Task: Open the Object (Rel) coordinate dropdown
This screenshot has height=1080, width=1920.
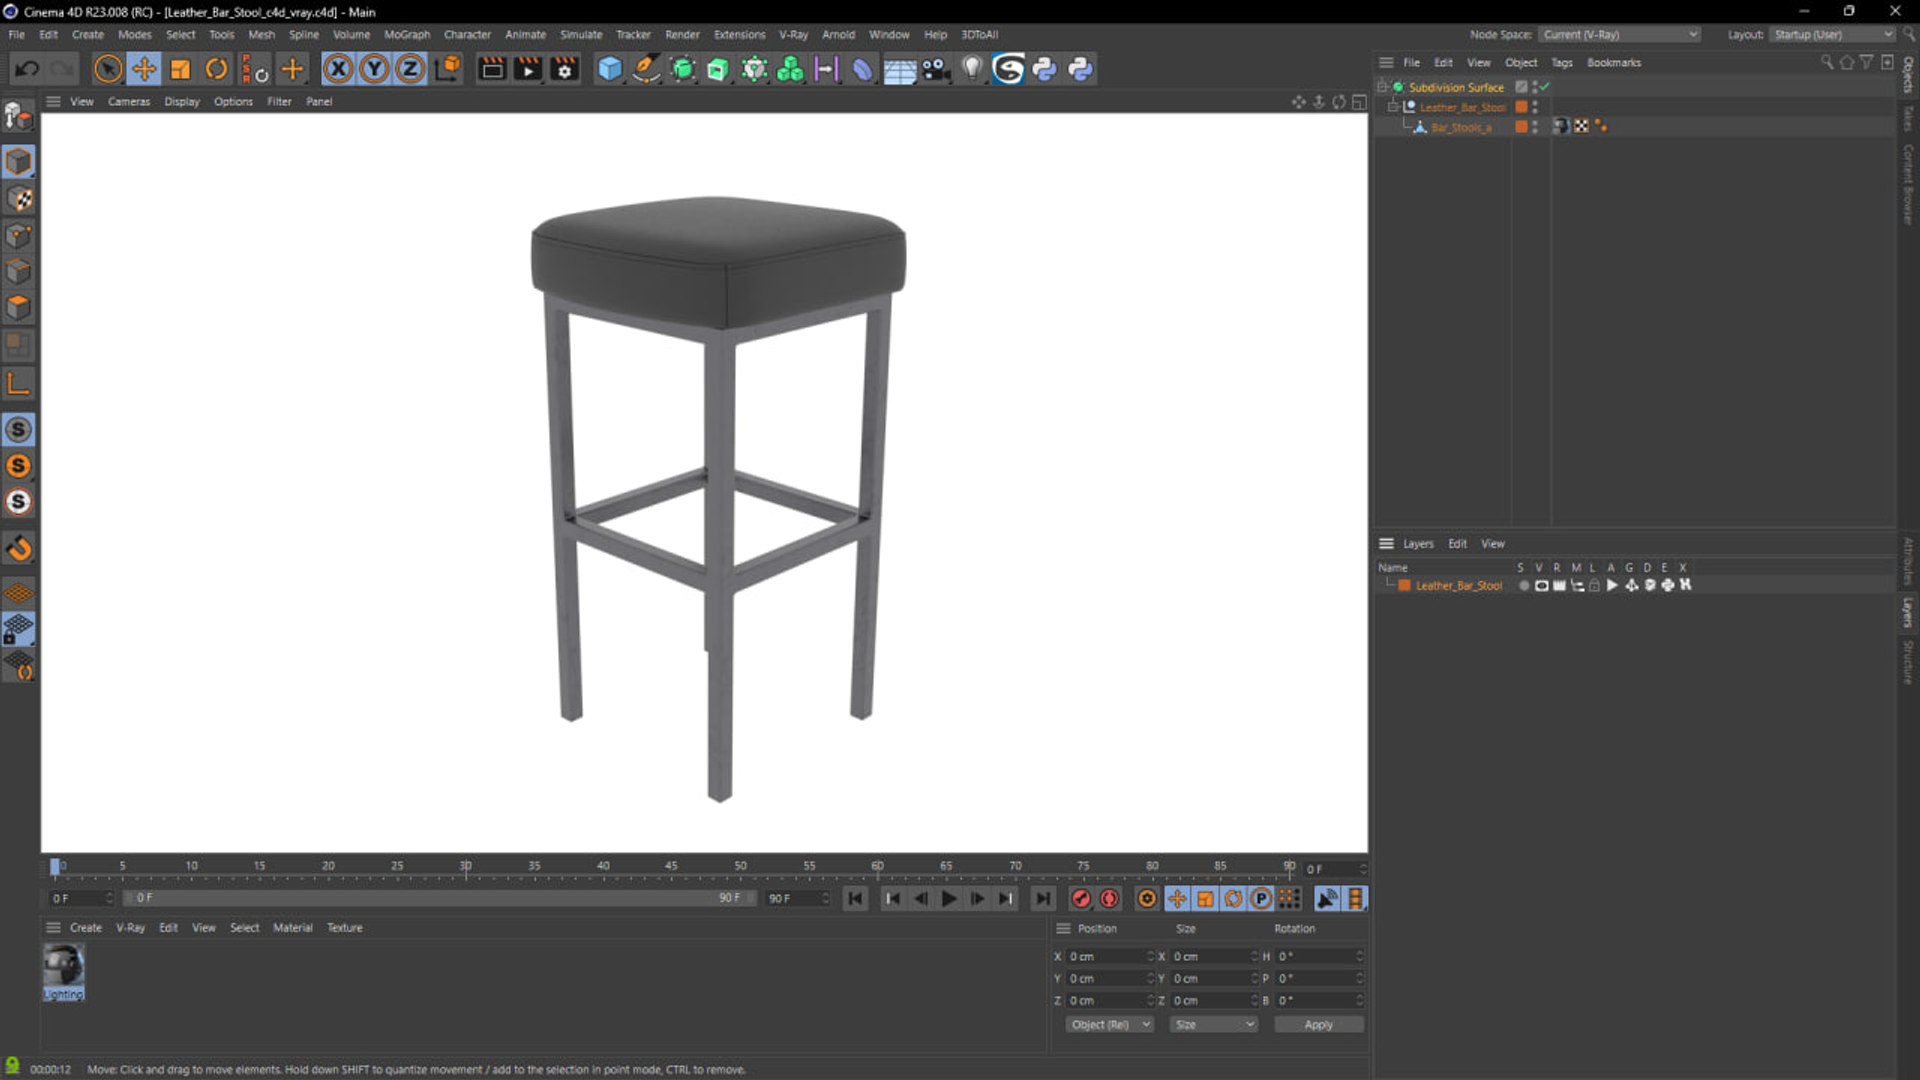Action: (x=1109, y=1025)
